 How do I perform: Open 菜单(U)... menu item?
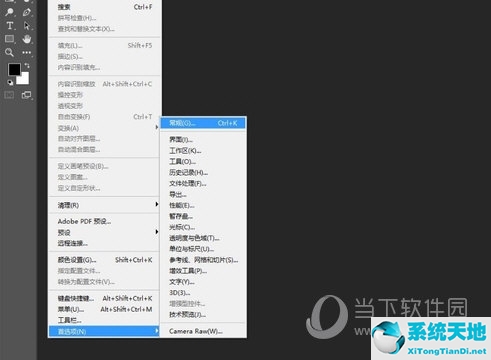(x=105, y=309)
